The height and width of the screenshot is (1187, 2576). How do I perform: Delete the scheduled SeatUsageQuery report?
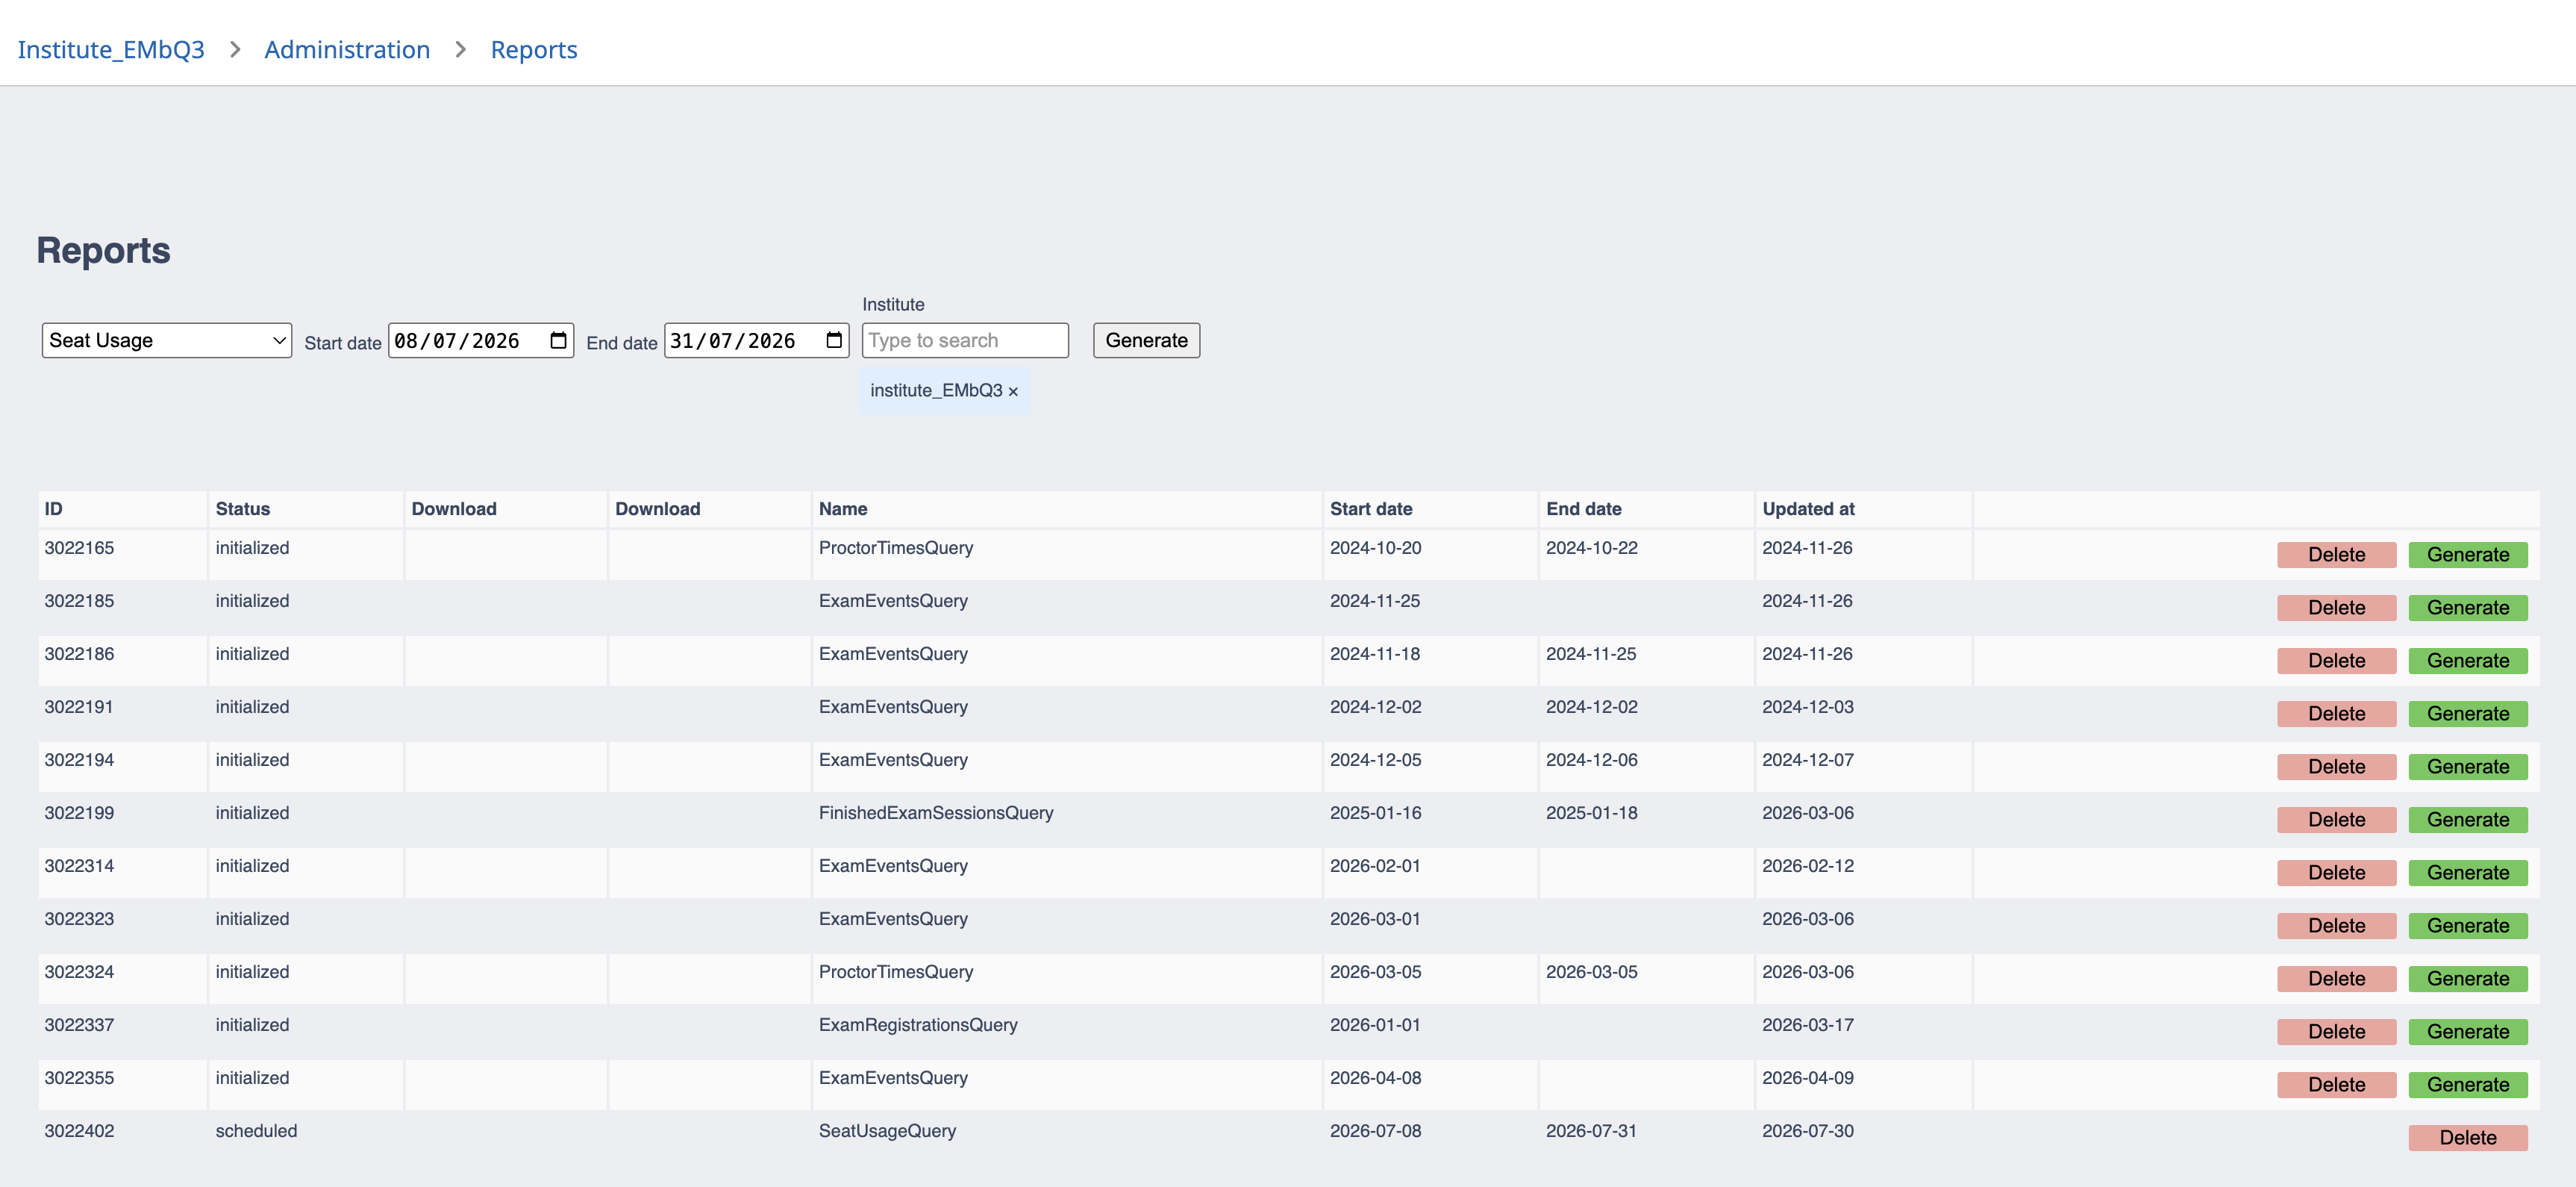(2467, 1138)
